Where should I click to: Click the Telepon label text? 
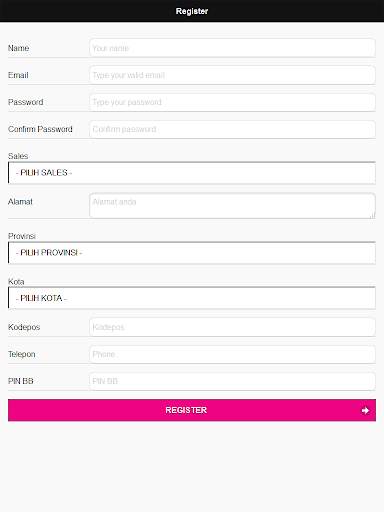coord(22,354)
